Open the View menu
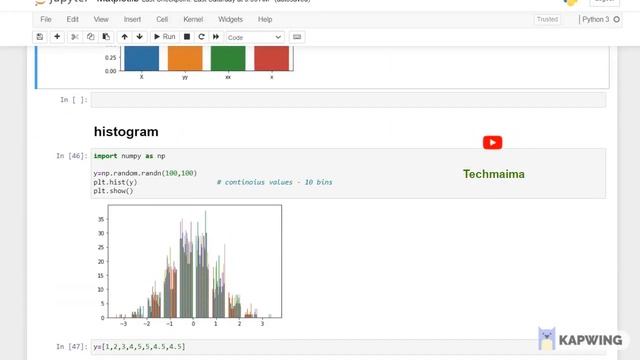Image resolution: width=640 pixels, height=360 pixels. pyautogui.click(x=101, y=19)
